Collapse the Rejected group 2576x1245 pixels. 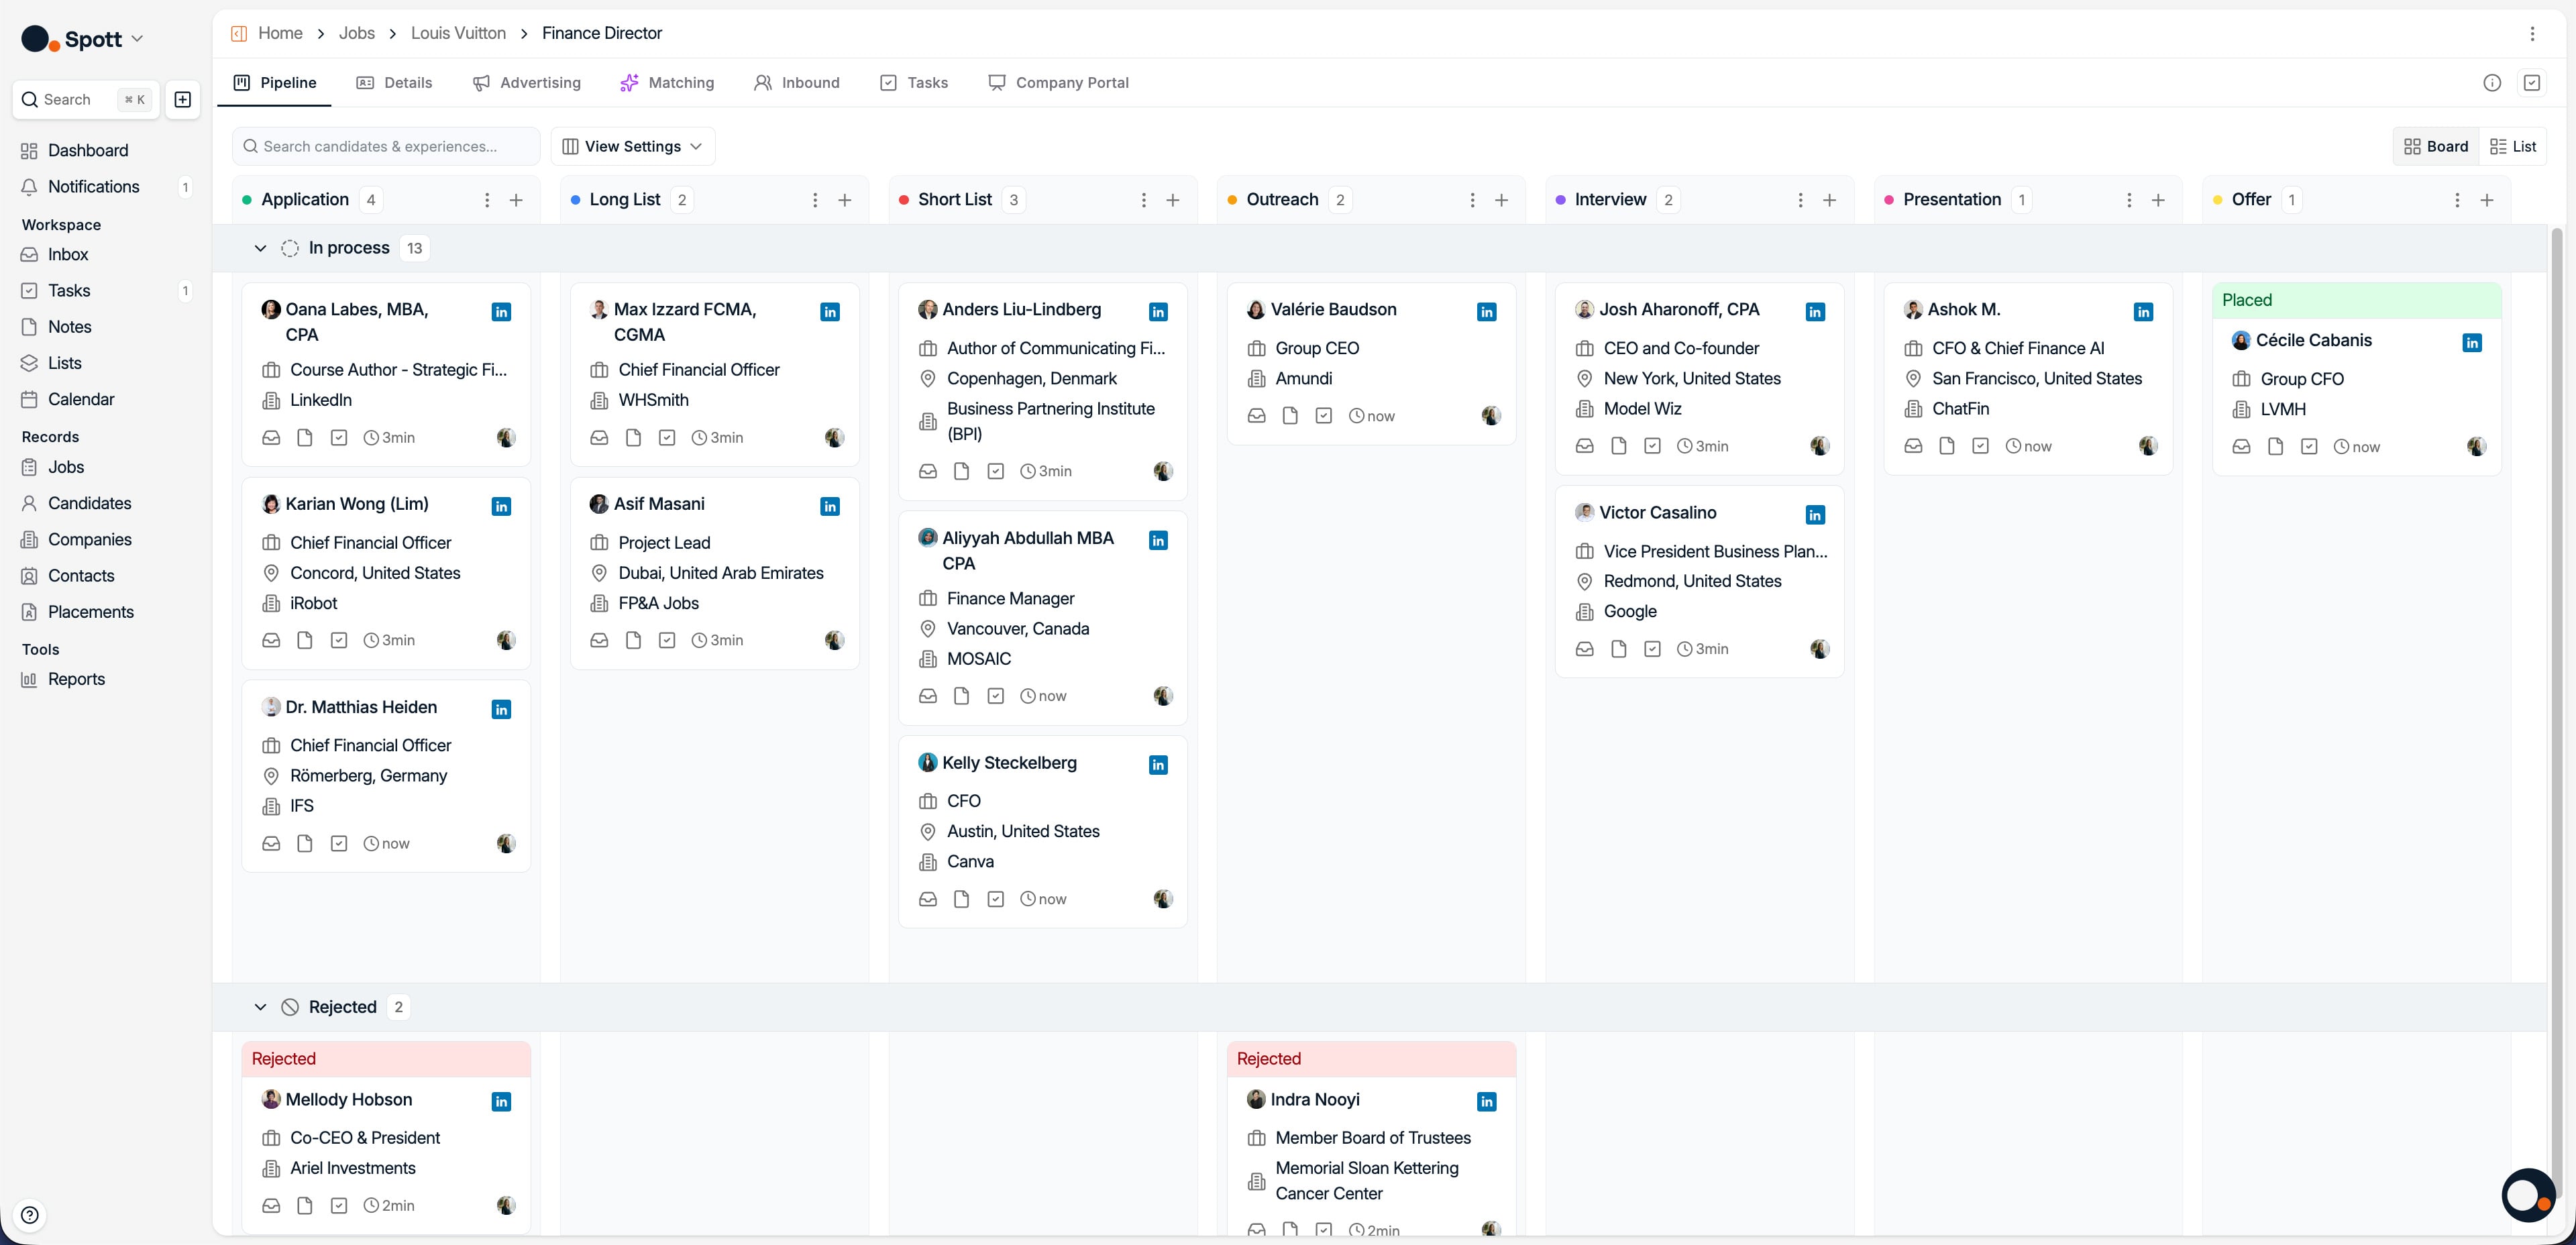260,1007
